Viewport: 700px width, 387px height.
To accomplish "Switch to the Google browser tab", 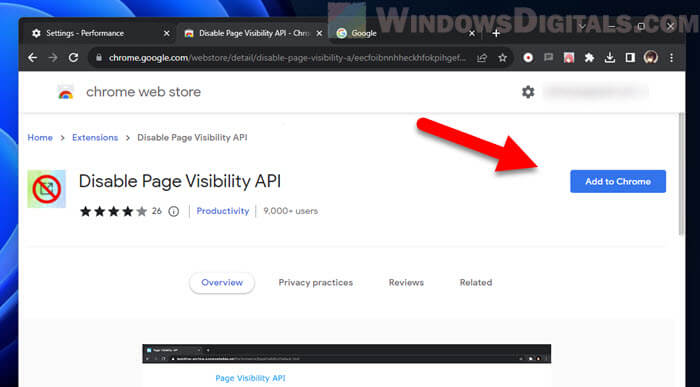I will (x=406, y=33).
